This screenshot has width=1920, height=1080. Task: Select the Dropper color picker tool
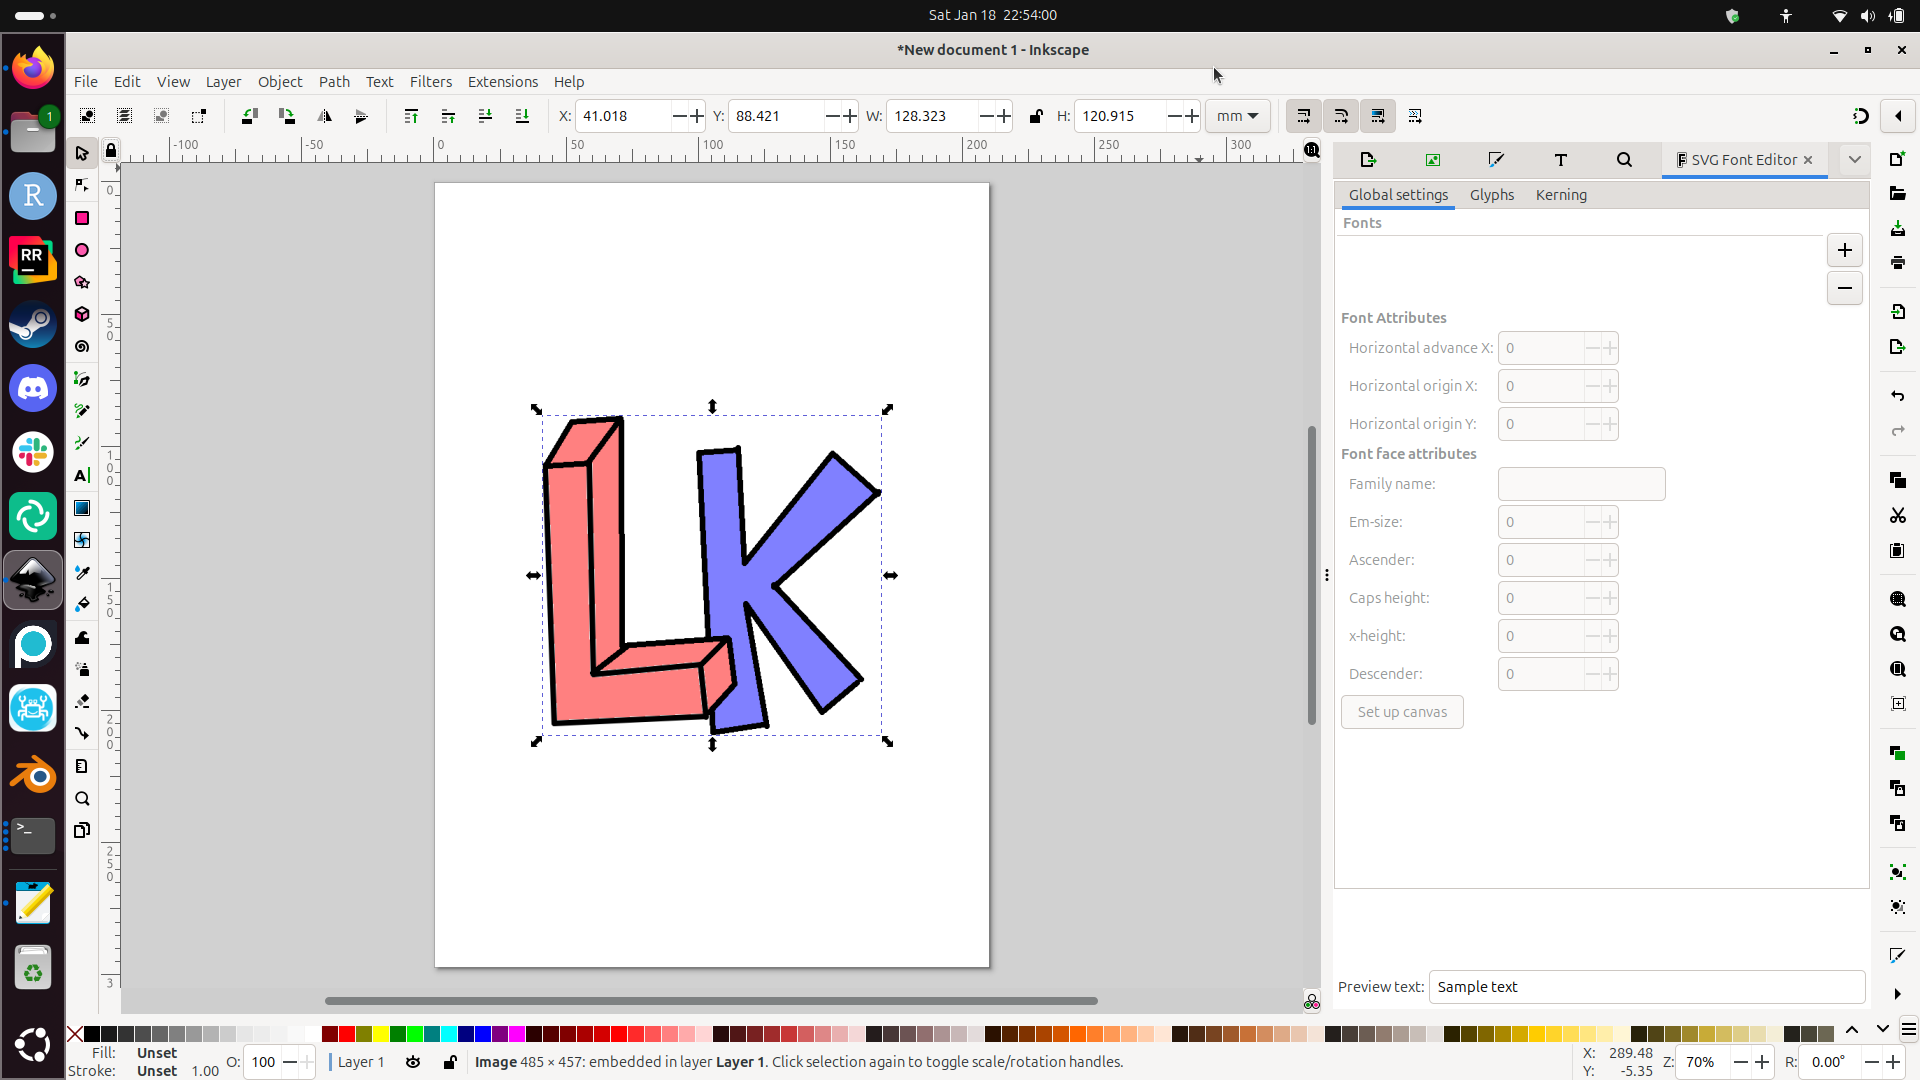pos(82,572)
